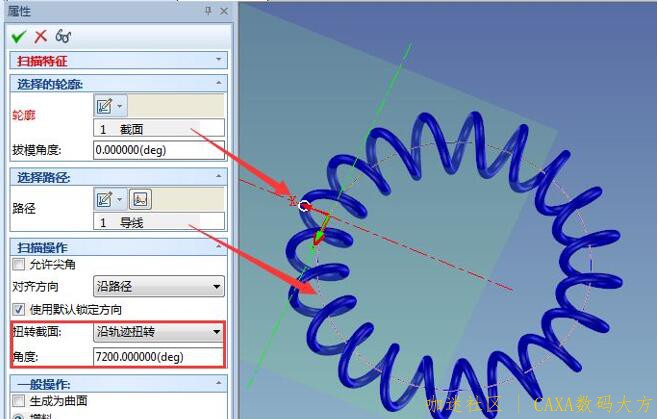Click the 轮廓 sketch edit icon
Screen dimensions: 658x419
(104, 106)
